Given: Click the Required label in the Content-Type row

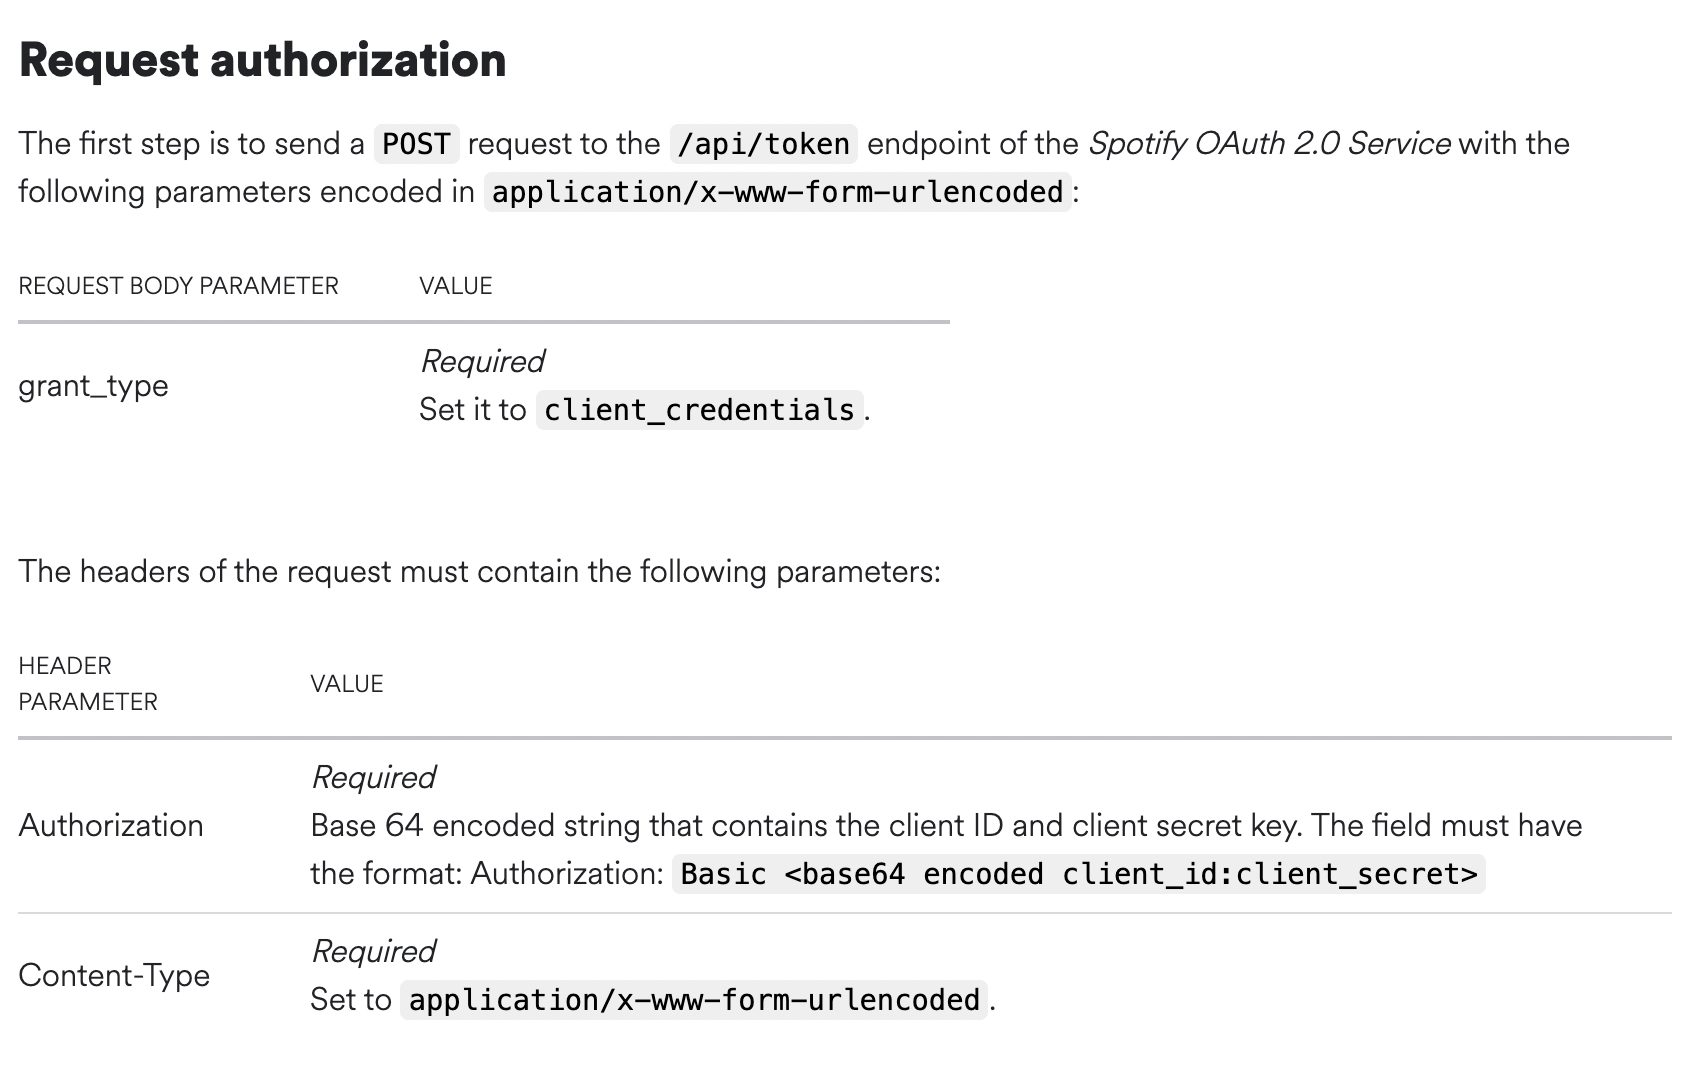Looking at the screenshot, I should pos(373,951).
